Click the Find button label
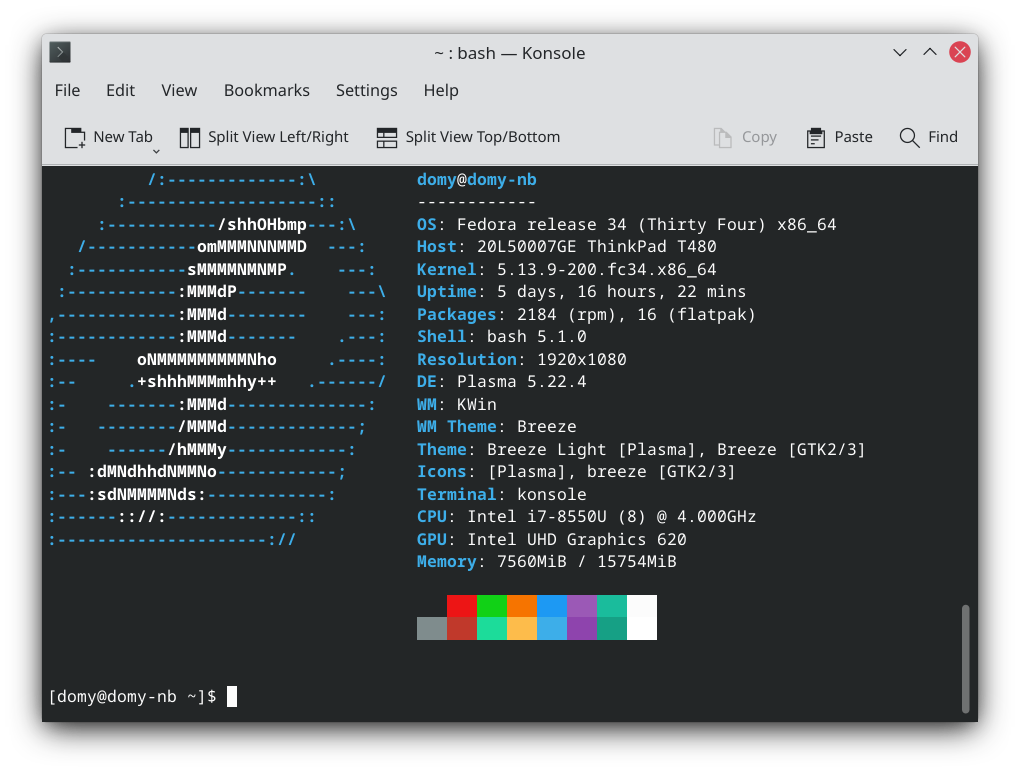 tap(943, 137)
